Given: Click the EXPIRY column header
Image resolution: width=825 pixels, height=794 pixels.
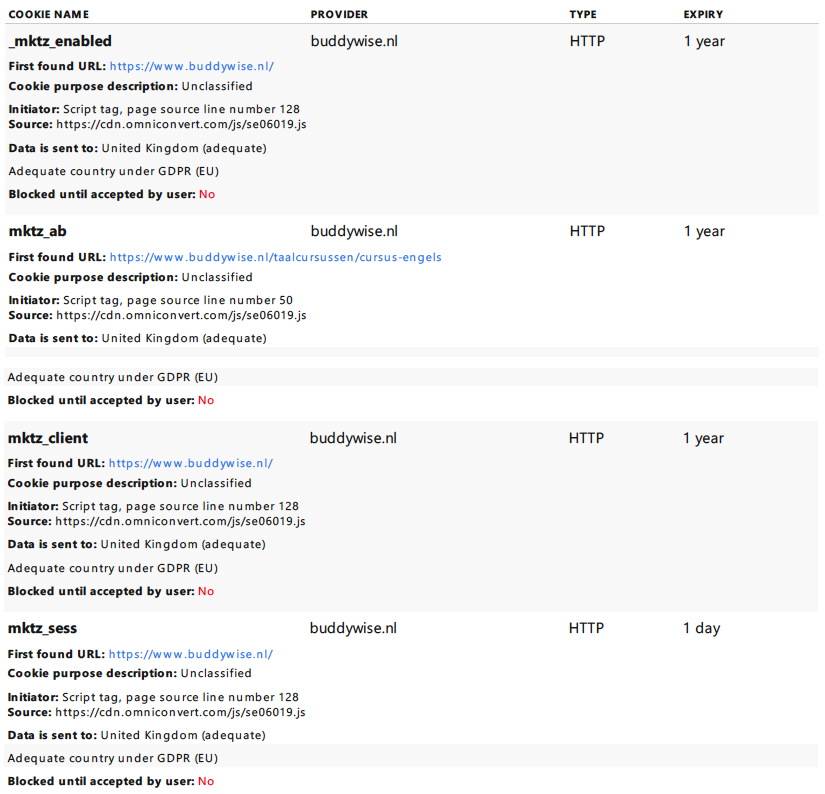Looking at the screenshot, I should click(x=703, y=15).
